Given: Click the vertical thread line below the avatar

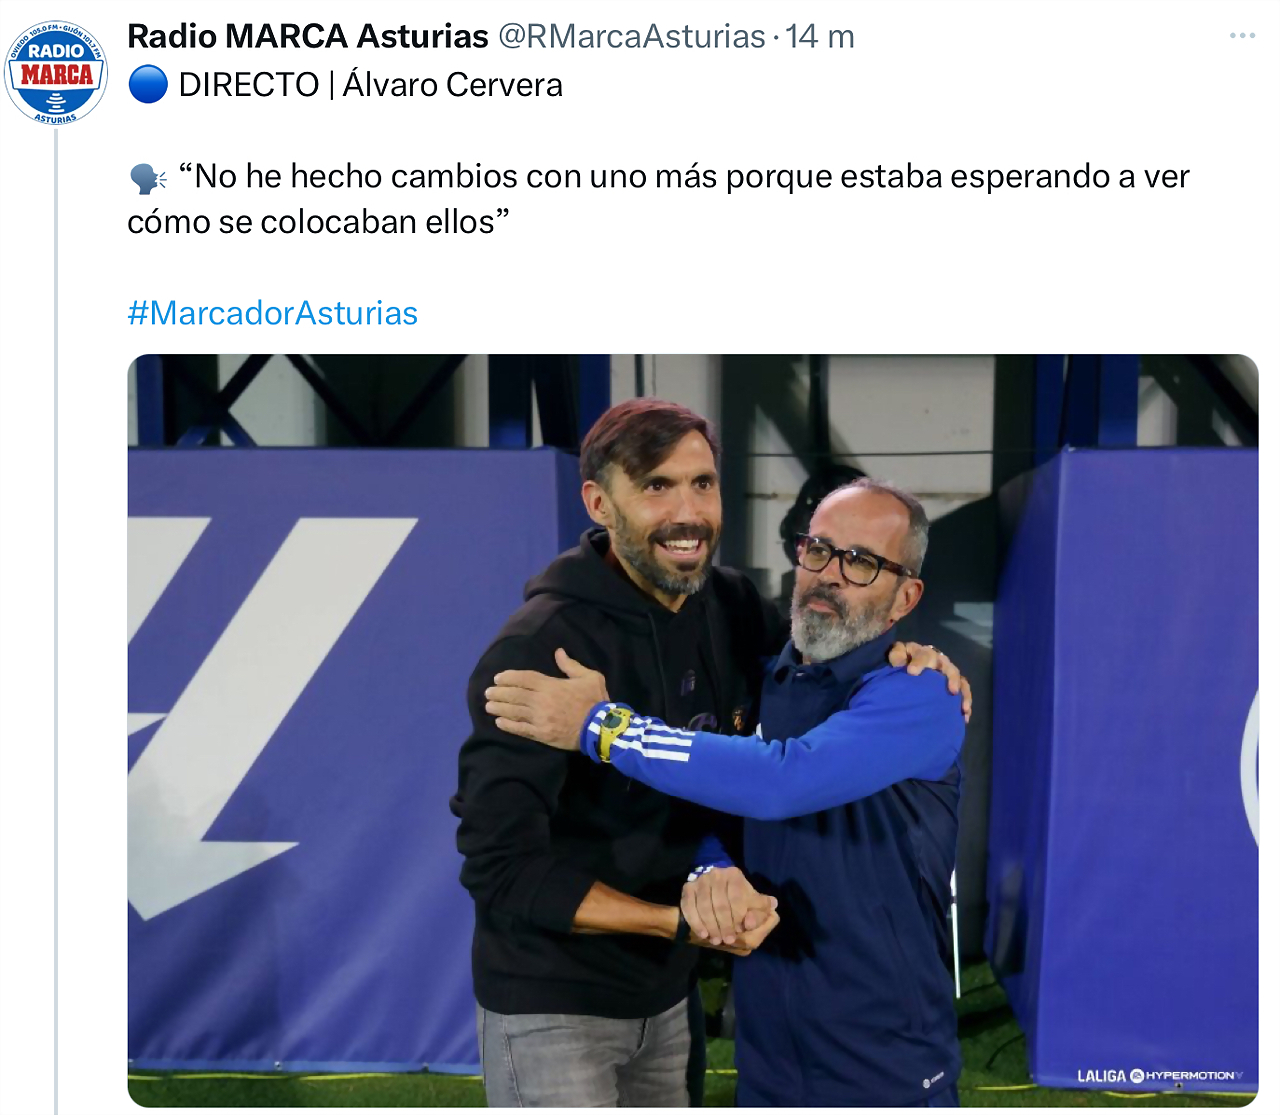Looking at the screenshot, I should pyautogui.click(x=56, y=620).
